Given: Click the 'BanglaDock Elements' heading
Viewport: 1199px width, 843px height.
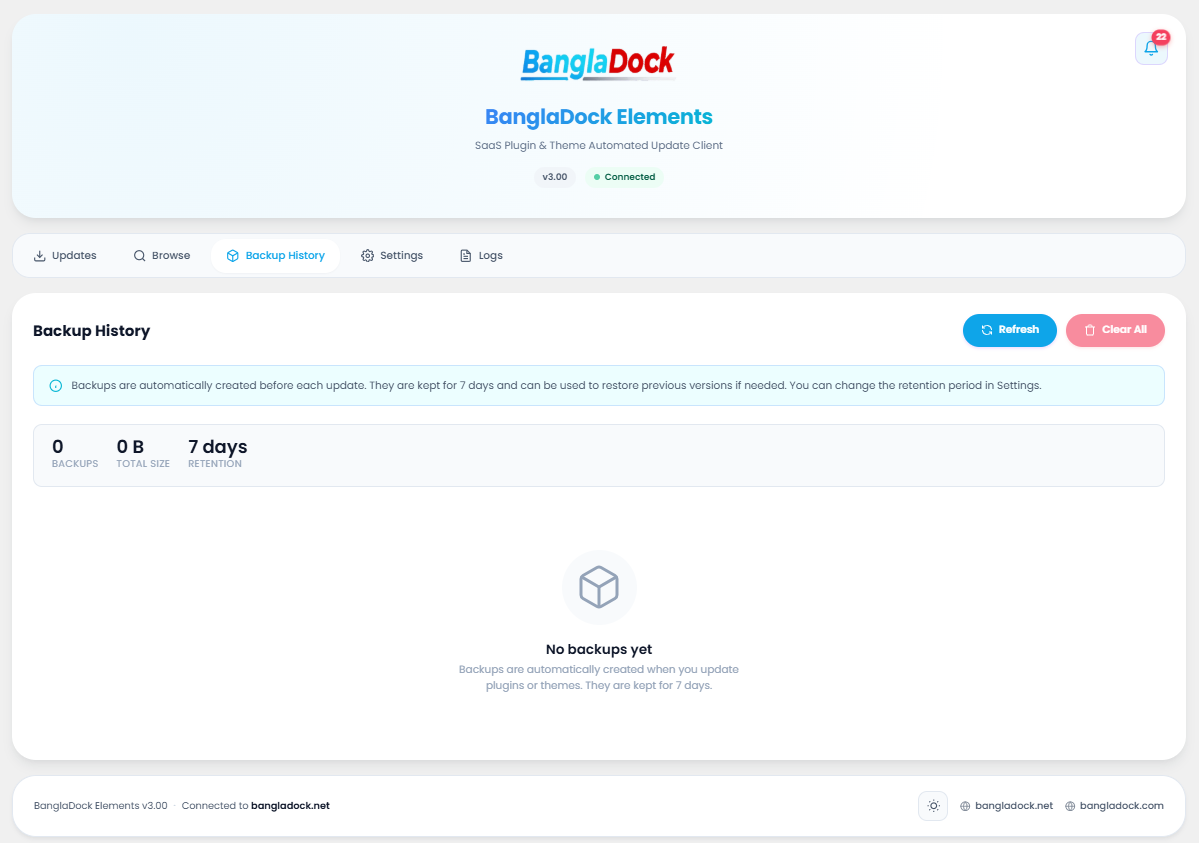Looking at the screenshot, I should [599, 116].
